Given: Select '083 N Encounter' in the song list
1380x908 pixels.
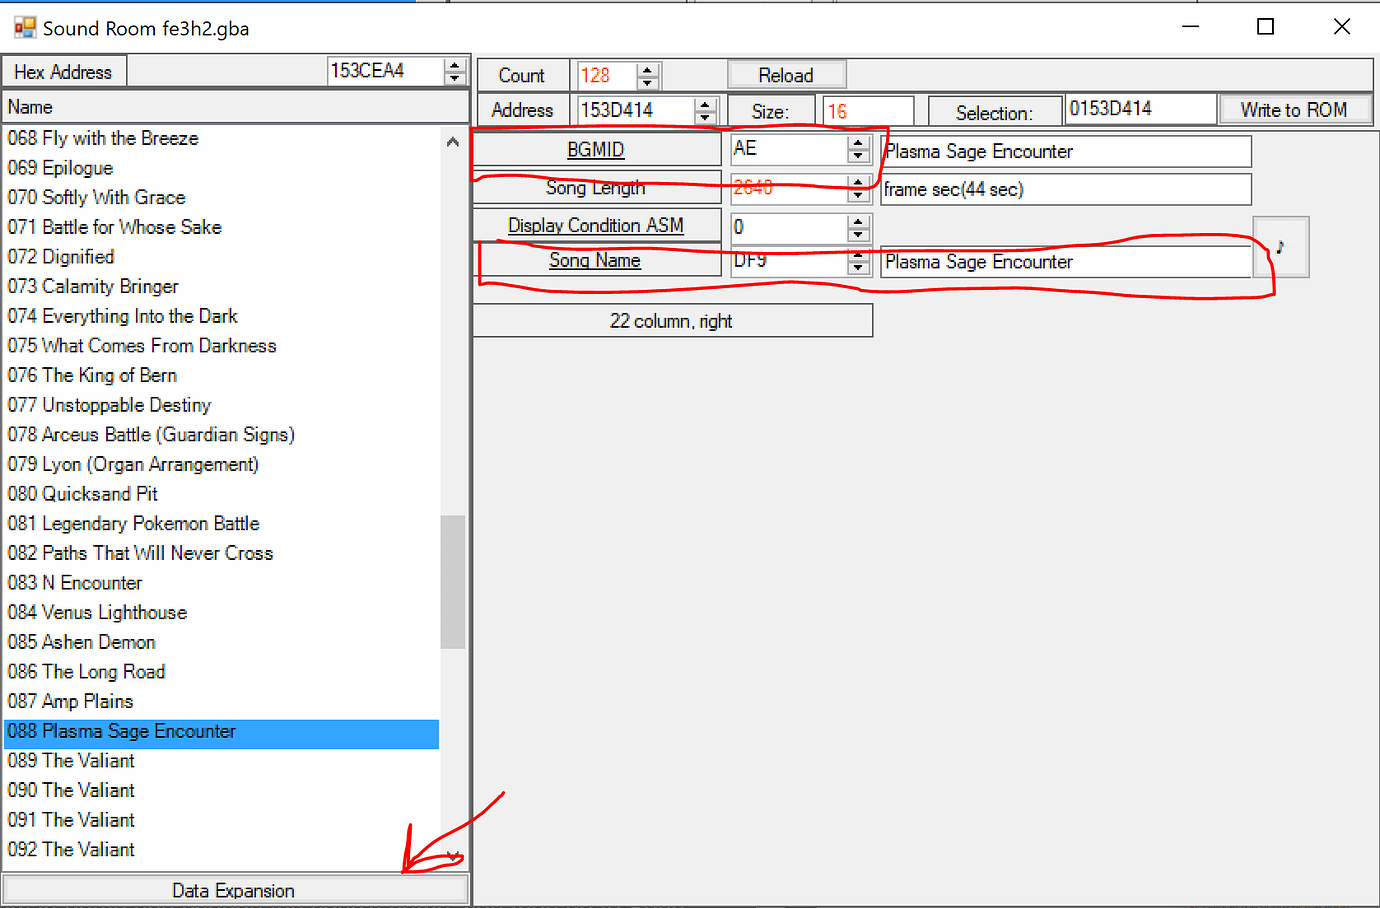Looking at the screenshot, I should 150,582.
